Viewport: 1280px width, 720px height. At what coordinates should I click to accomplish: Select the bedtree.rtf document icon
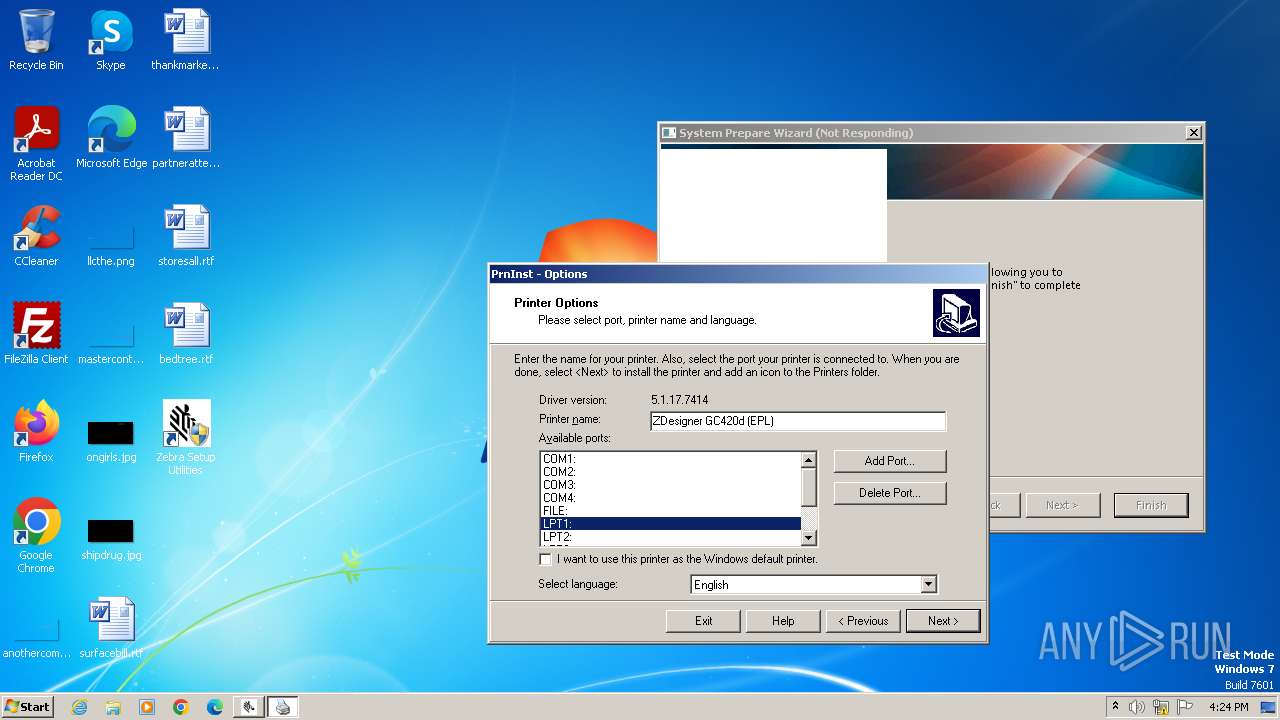point(186,334)
